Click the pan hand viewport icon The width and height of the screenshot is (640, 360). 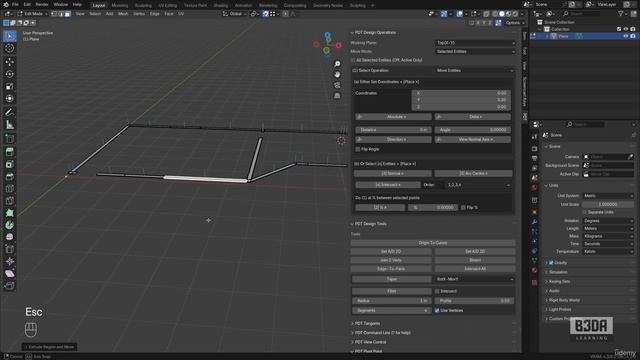tap(337, 75)
